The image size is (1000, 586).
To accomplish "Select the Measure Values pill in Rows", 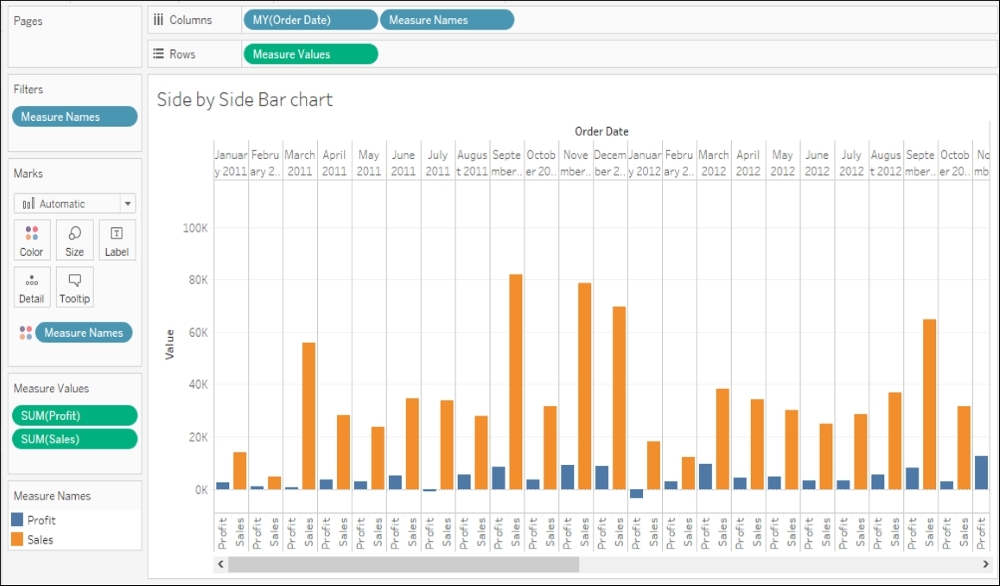I will pos(311,54).
